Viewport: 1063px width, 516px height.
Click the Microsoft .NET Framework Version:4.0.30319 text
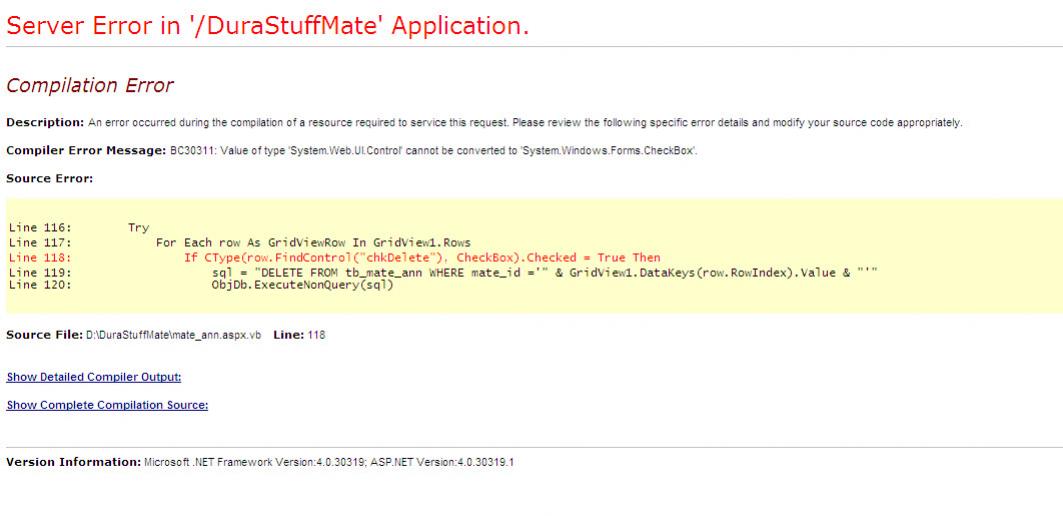[x=255, y=462]
